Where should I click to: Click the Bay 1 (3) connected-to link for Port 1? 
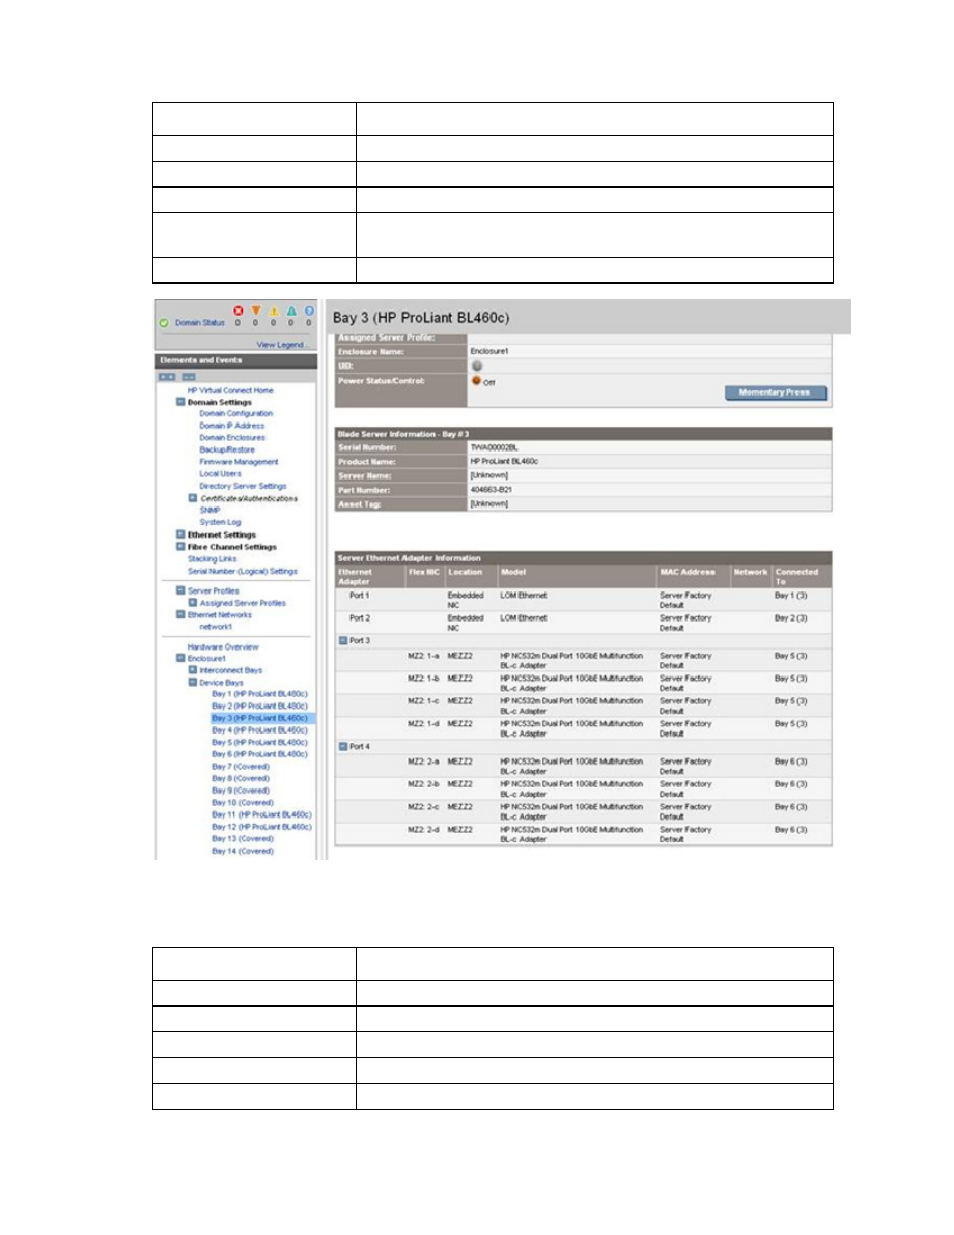coord(791,595)
